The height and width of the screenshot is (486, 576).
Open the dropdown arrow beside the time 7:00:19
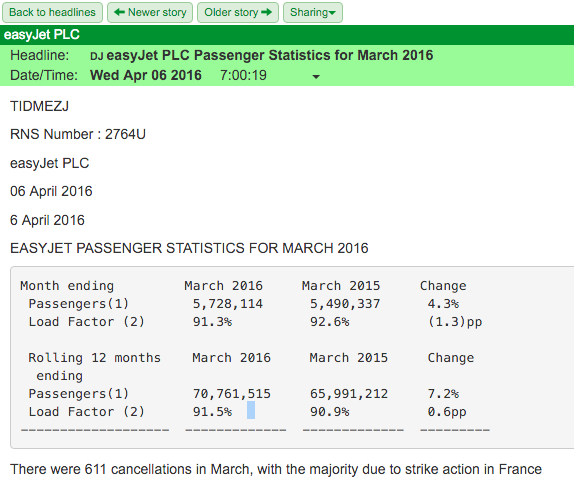[316, 77]
